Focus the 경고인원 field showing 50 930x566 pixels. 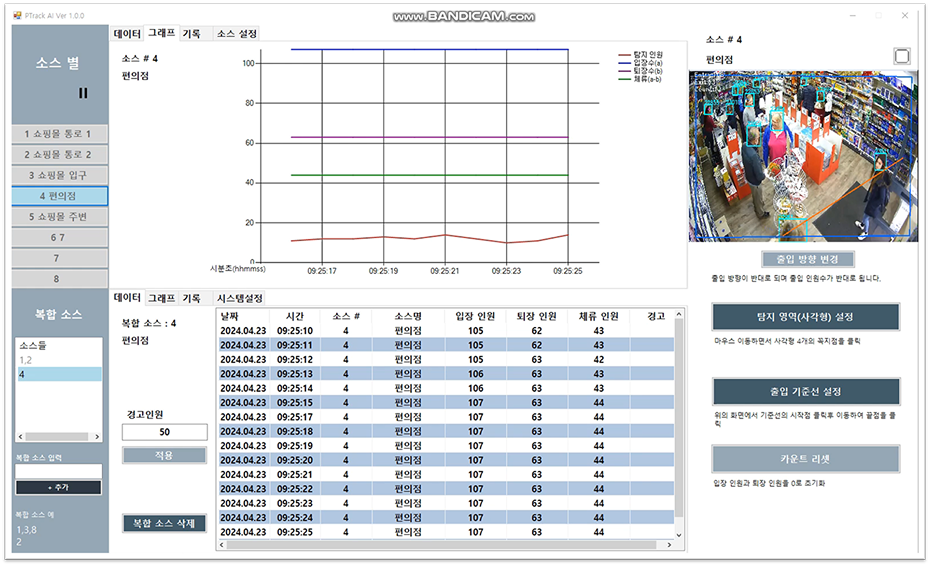click(x=164, y=432)
